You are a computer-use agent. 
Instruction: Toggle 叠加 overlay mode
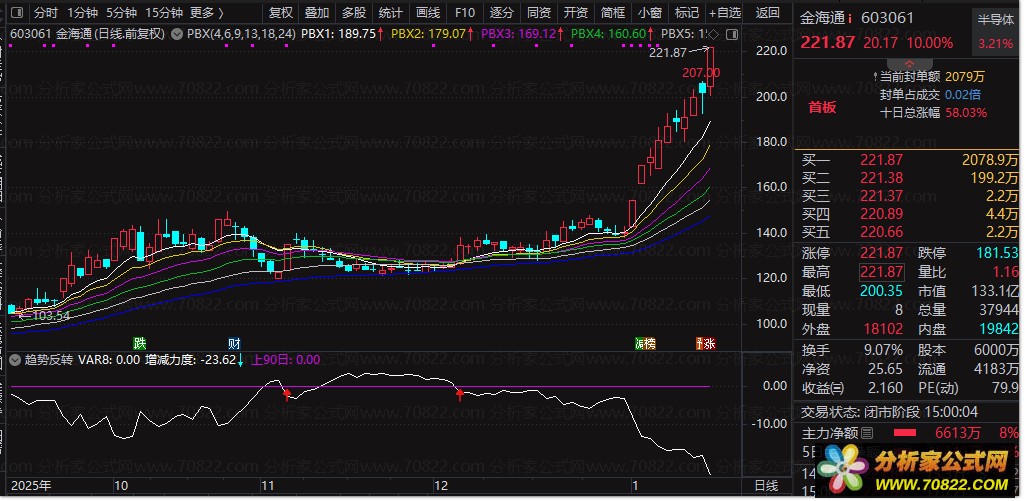click(316, 13)
